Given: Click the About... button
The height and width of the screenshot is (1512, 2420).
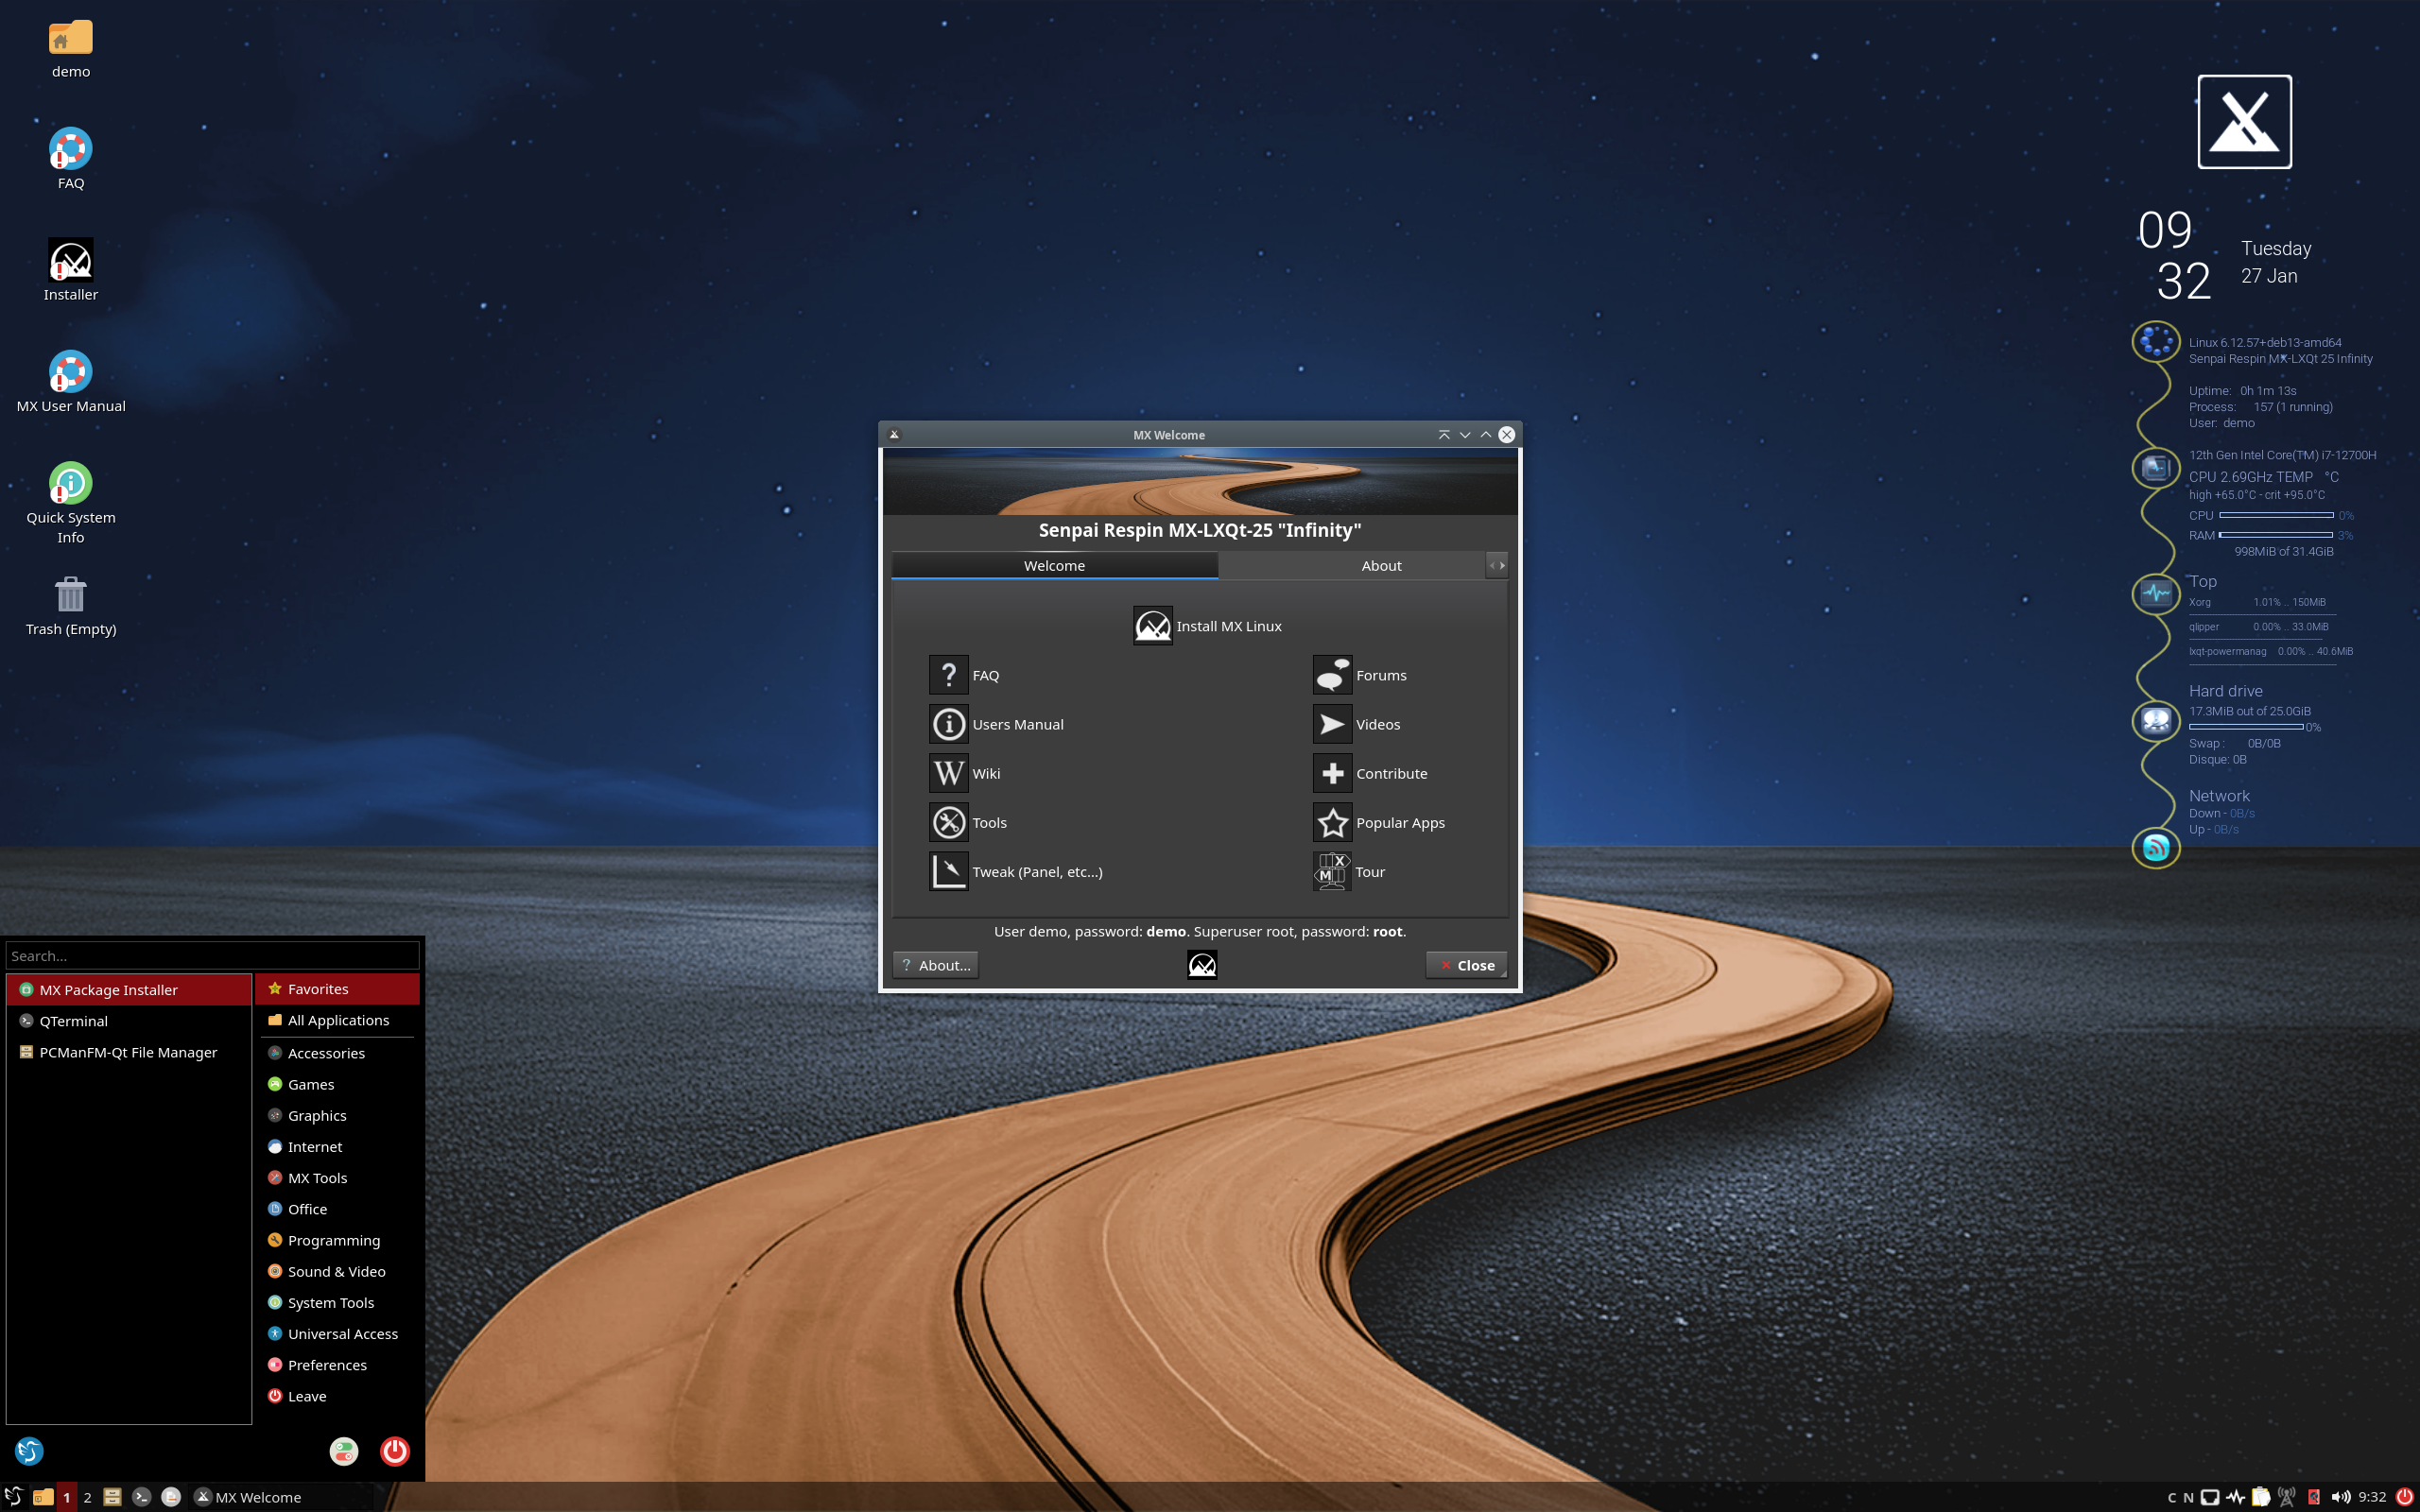Looking at the screenshot, I should (935, 965).
